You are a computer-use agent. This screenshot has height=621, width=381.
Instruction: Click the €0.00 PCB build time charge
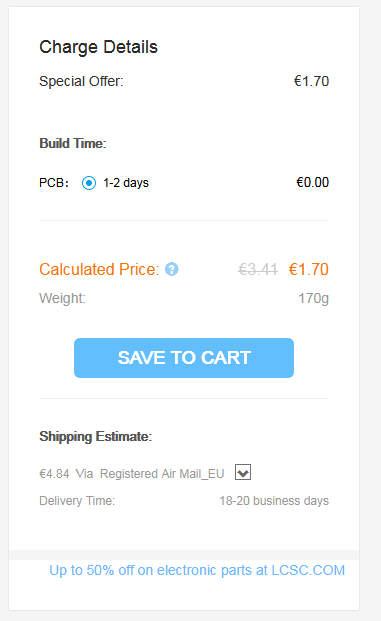coord(312,183)
